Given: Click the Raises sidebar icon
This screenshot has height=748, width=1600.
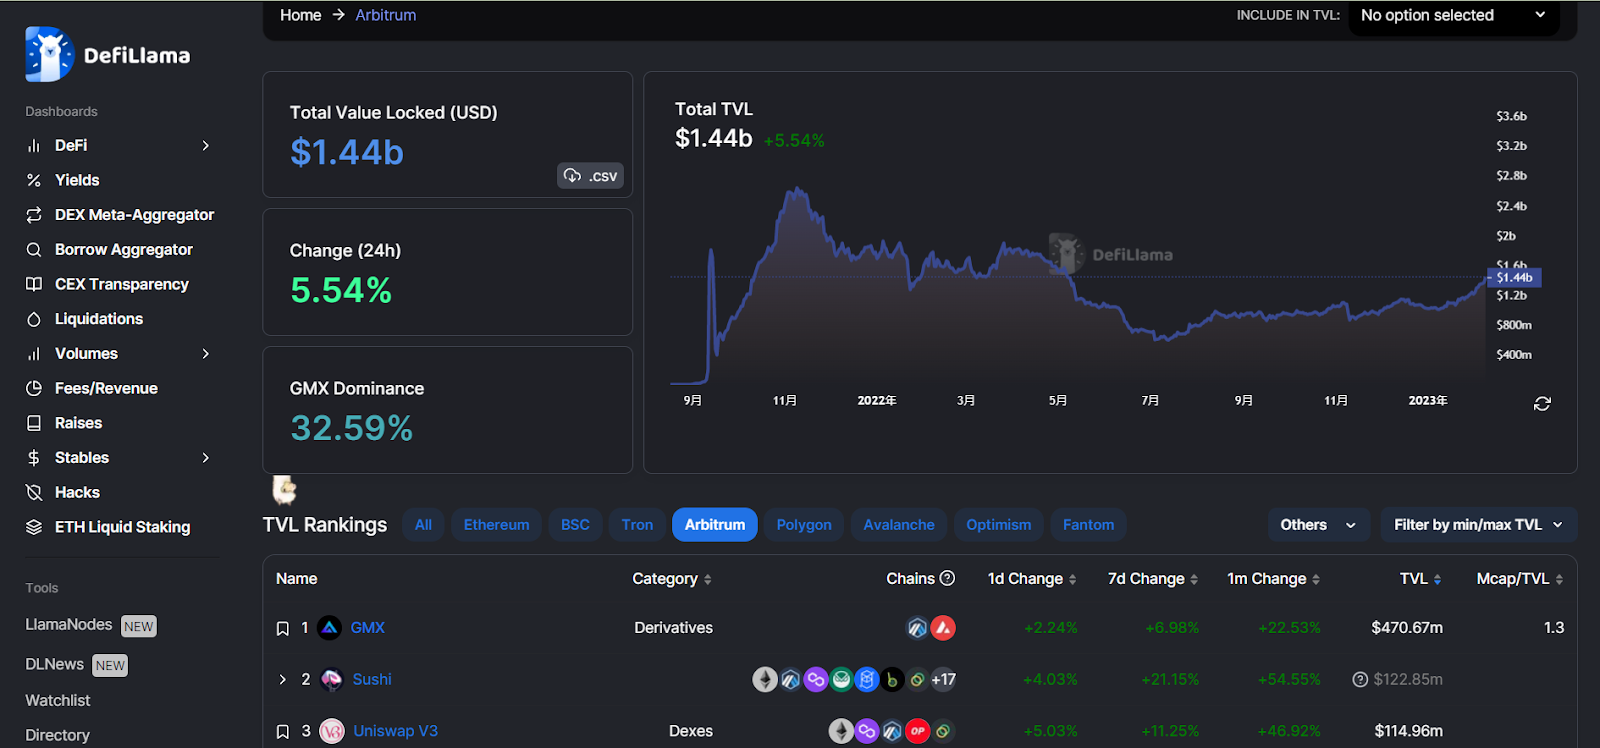Looking at the screenshot, I should (34, 423).
